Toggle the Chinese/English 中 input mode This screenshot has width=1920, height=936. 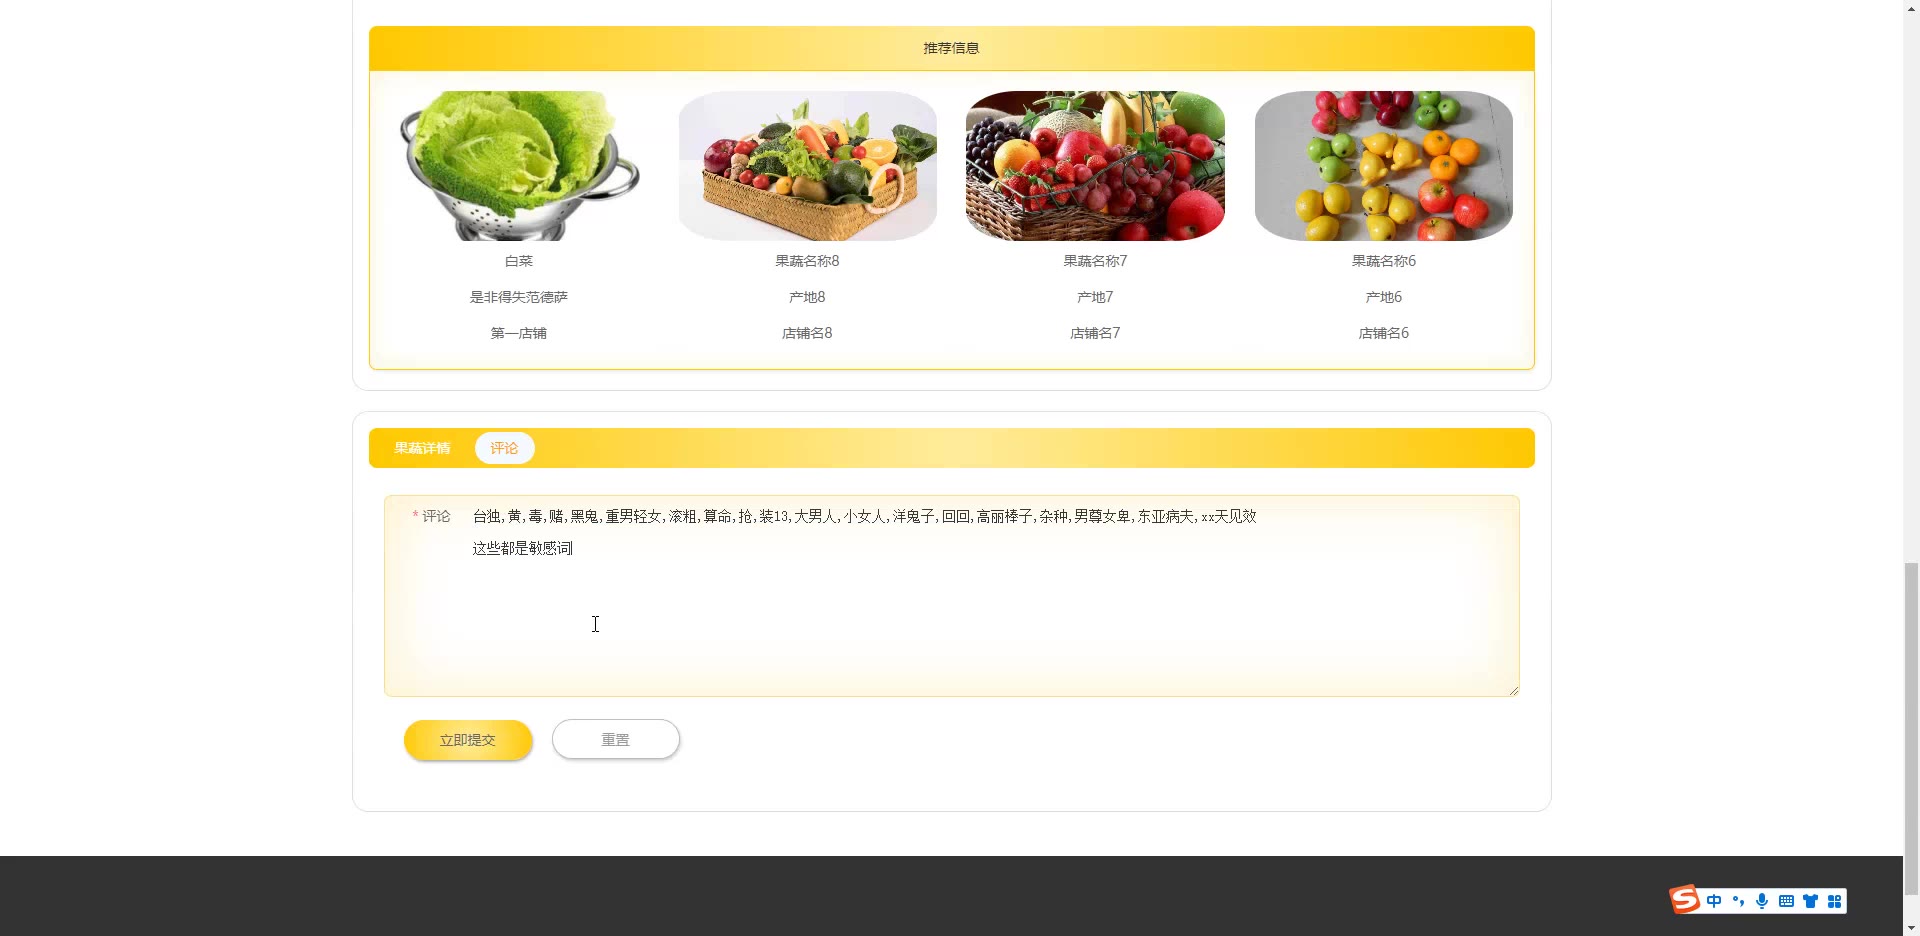[1714, 901]
